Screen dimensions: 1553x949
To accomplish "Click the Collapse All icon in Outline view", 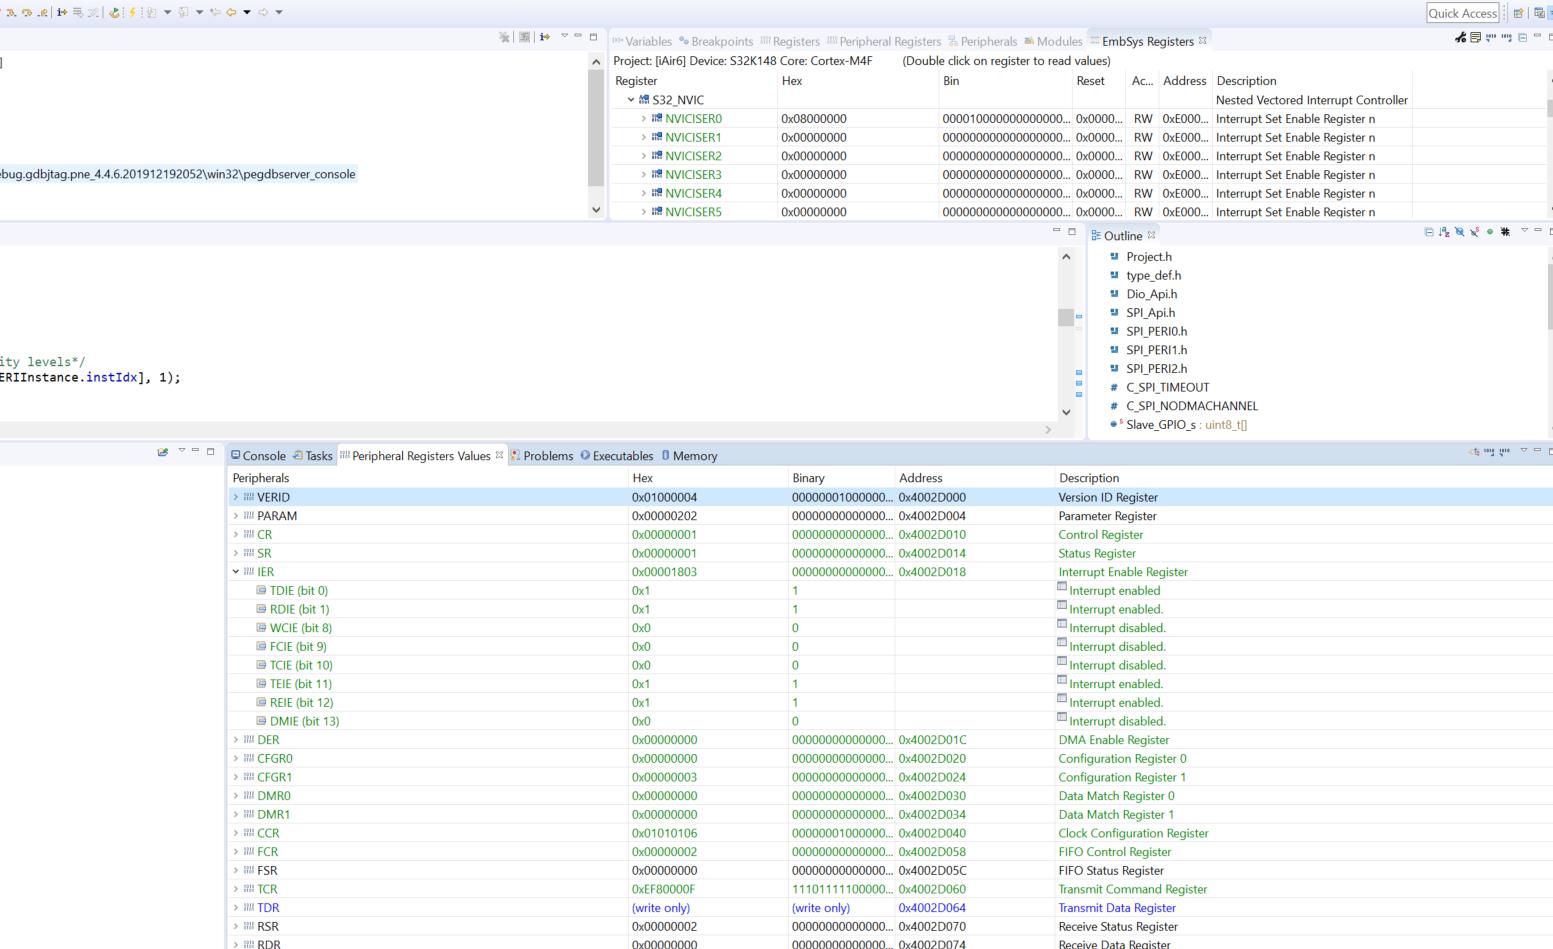I will coord(1429,234).
